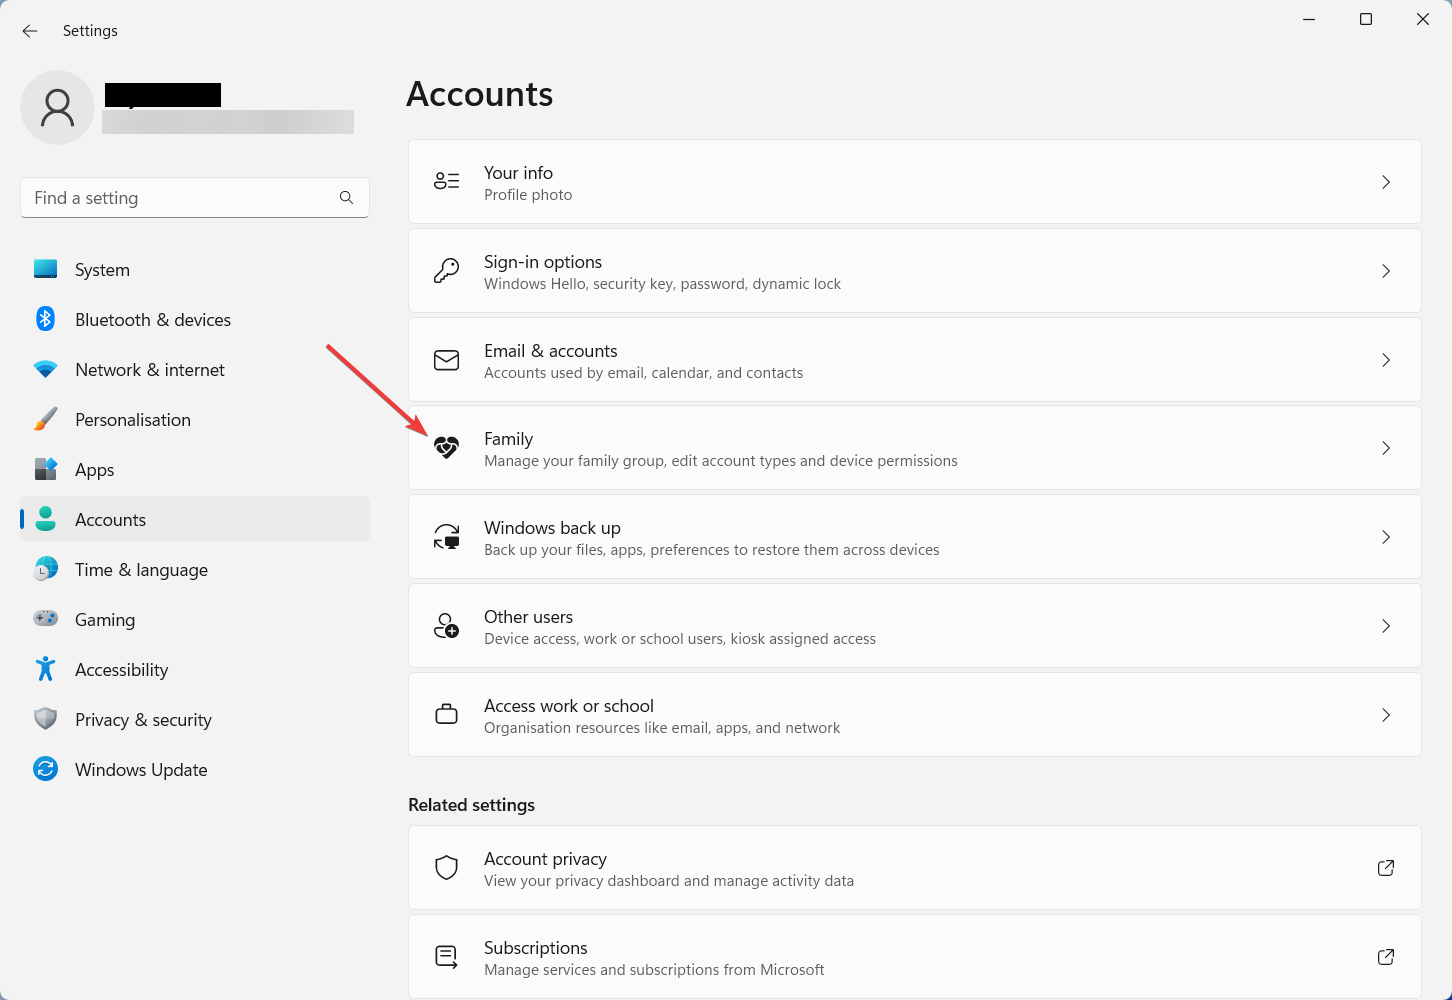This screenshot has width=1452, height=1000.
Task: Open Family via its right chevron
Action: (x=1386, y=448)
